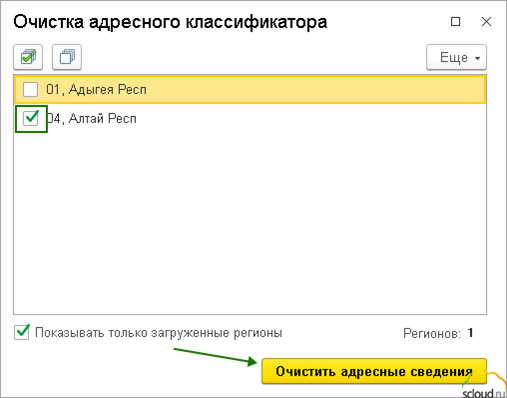Image resolution: width=507 pixels, height=398 pixels.
Task: Open the Еще dropdown menu
Action: [x=456, y=57]
